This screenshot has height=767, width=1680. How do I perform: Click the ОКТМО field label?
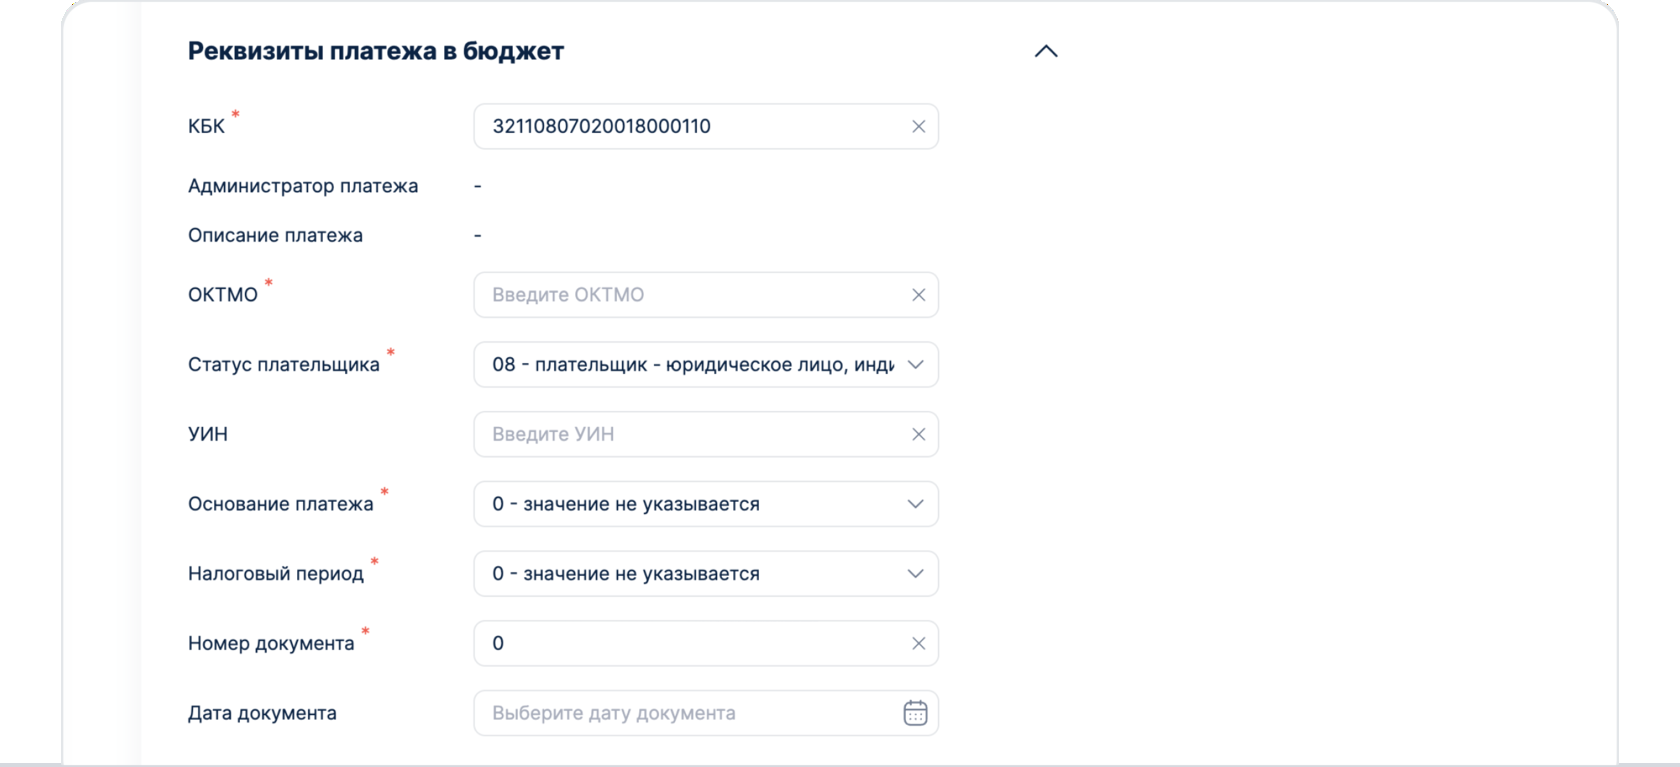(223, 295)
